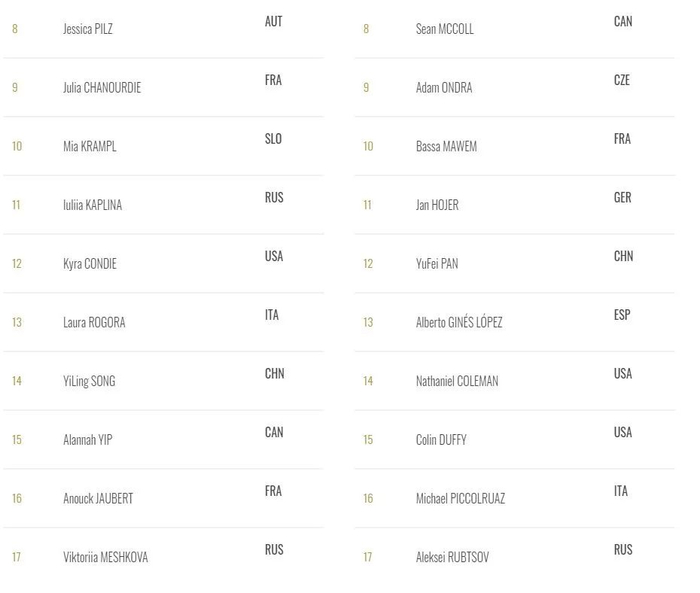Click Jan HOJER's name
Image resolution: width=700 pixels, height=593 pixels.
tap(437, 205)
